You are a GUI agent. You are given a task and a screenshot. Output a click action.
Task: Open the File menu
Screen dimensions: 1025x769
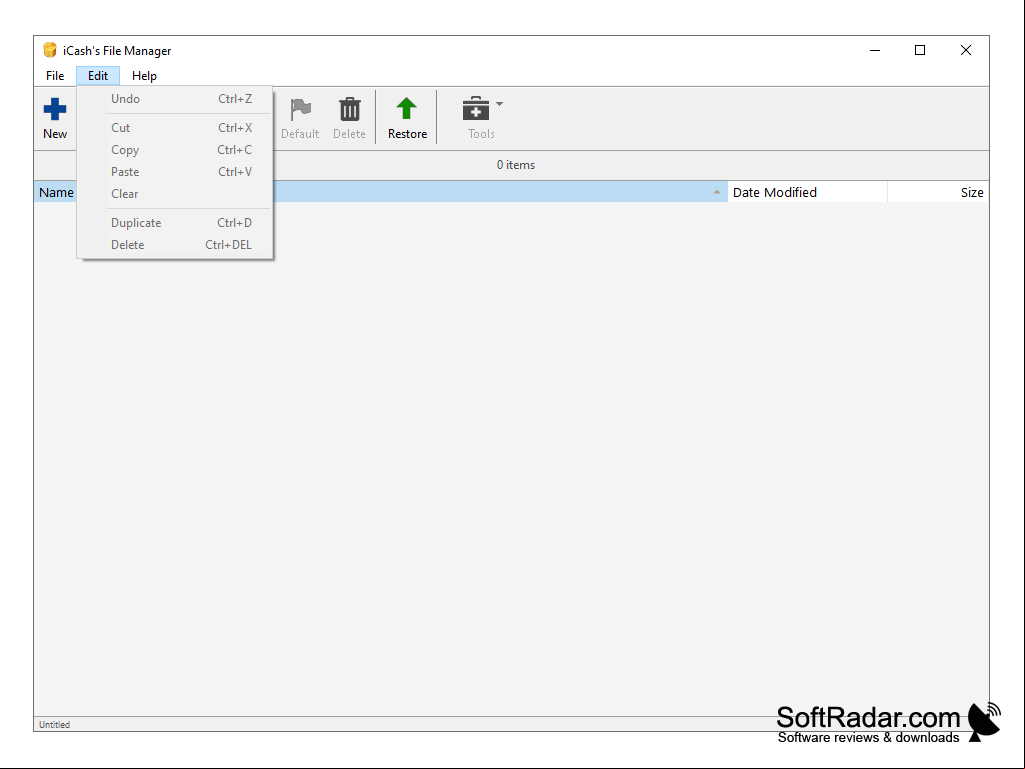tap(55, 76)
